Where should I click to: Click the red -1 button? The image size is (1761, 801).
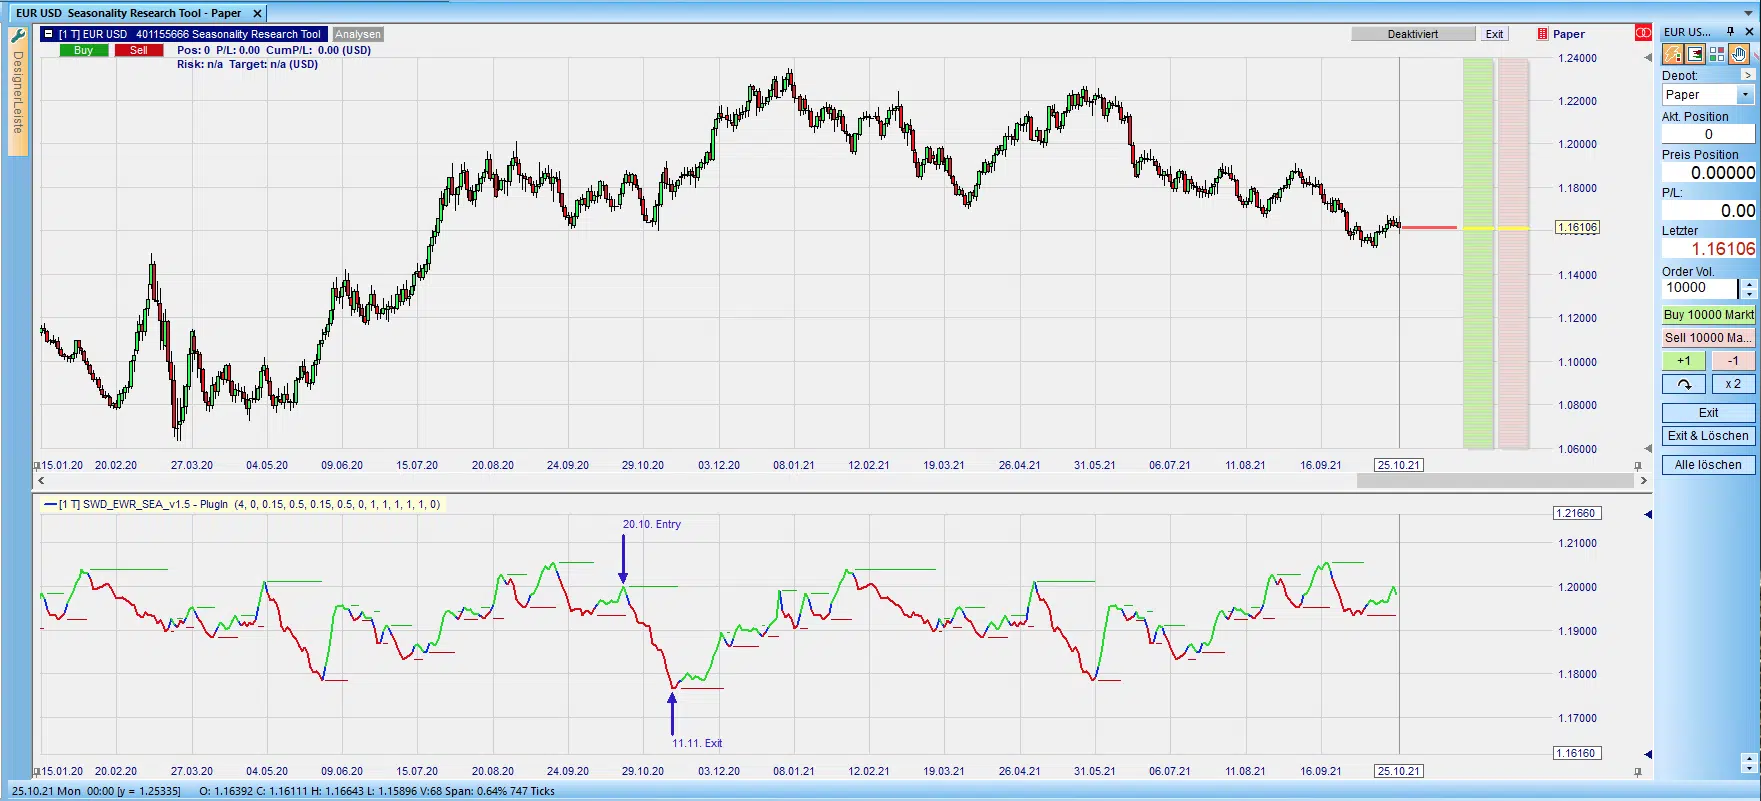tap(1733, 361)
